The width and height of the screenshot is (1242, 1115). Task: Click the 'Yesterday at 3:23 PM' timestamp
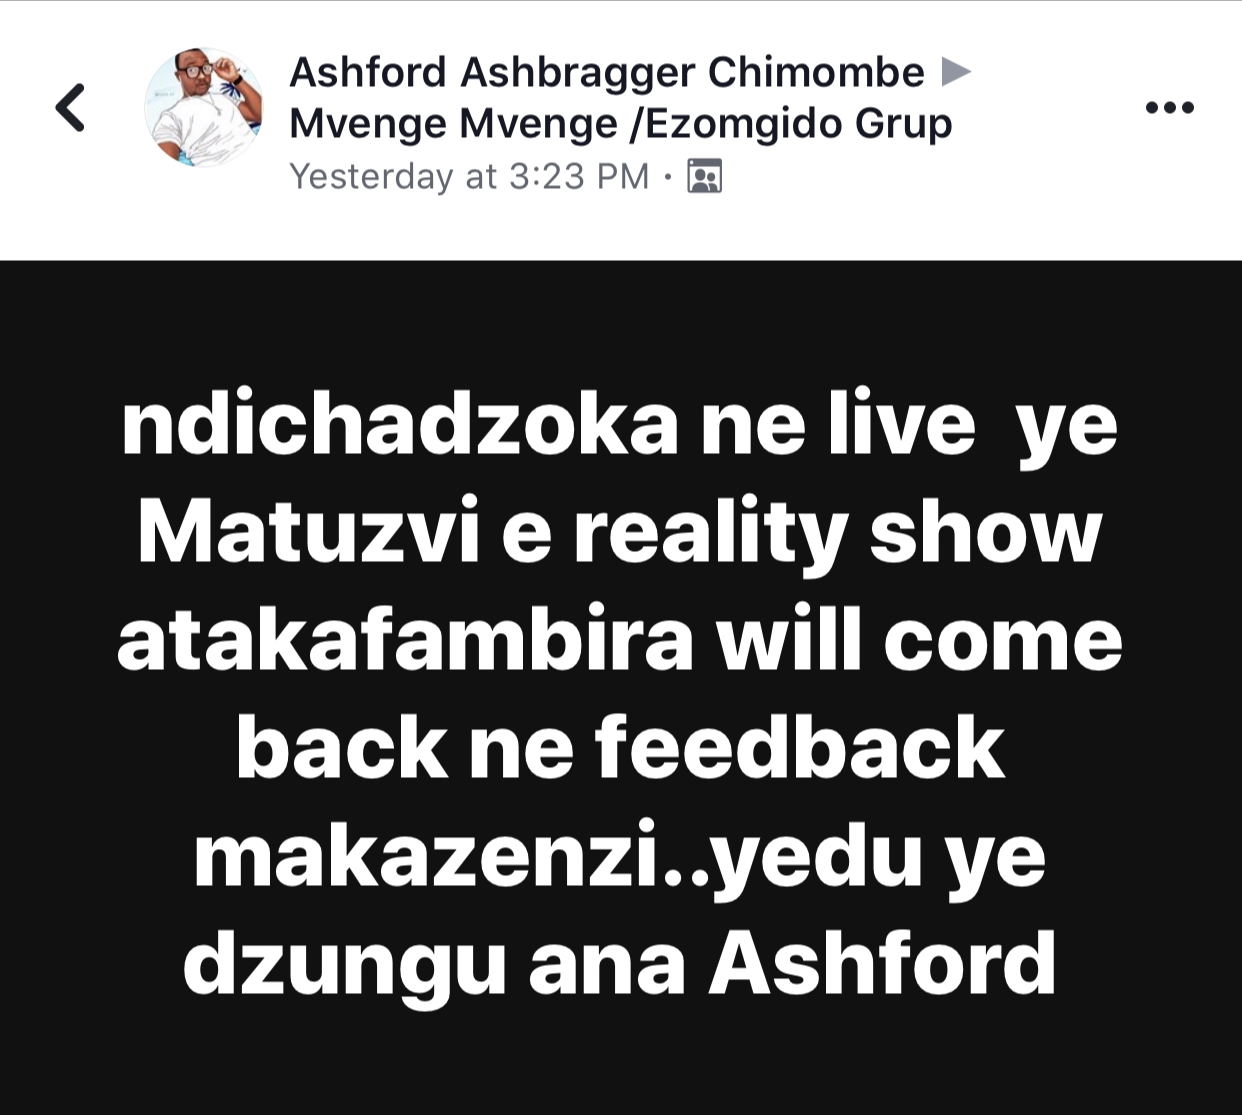pos(469,177)
